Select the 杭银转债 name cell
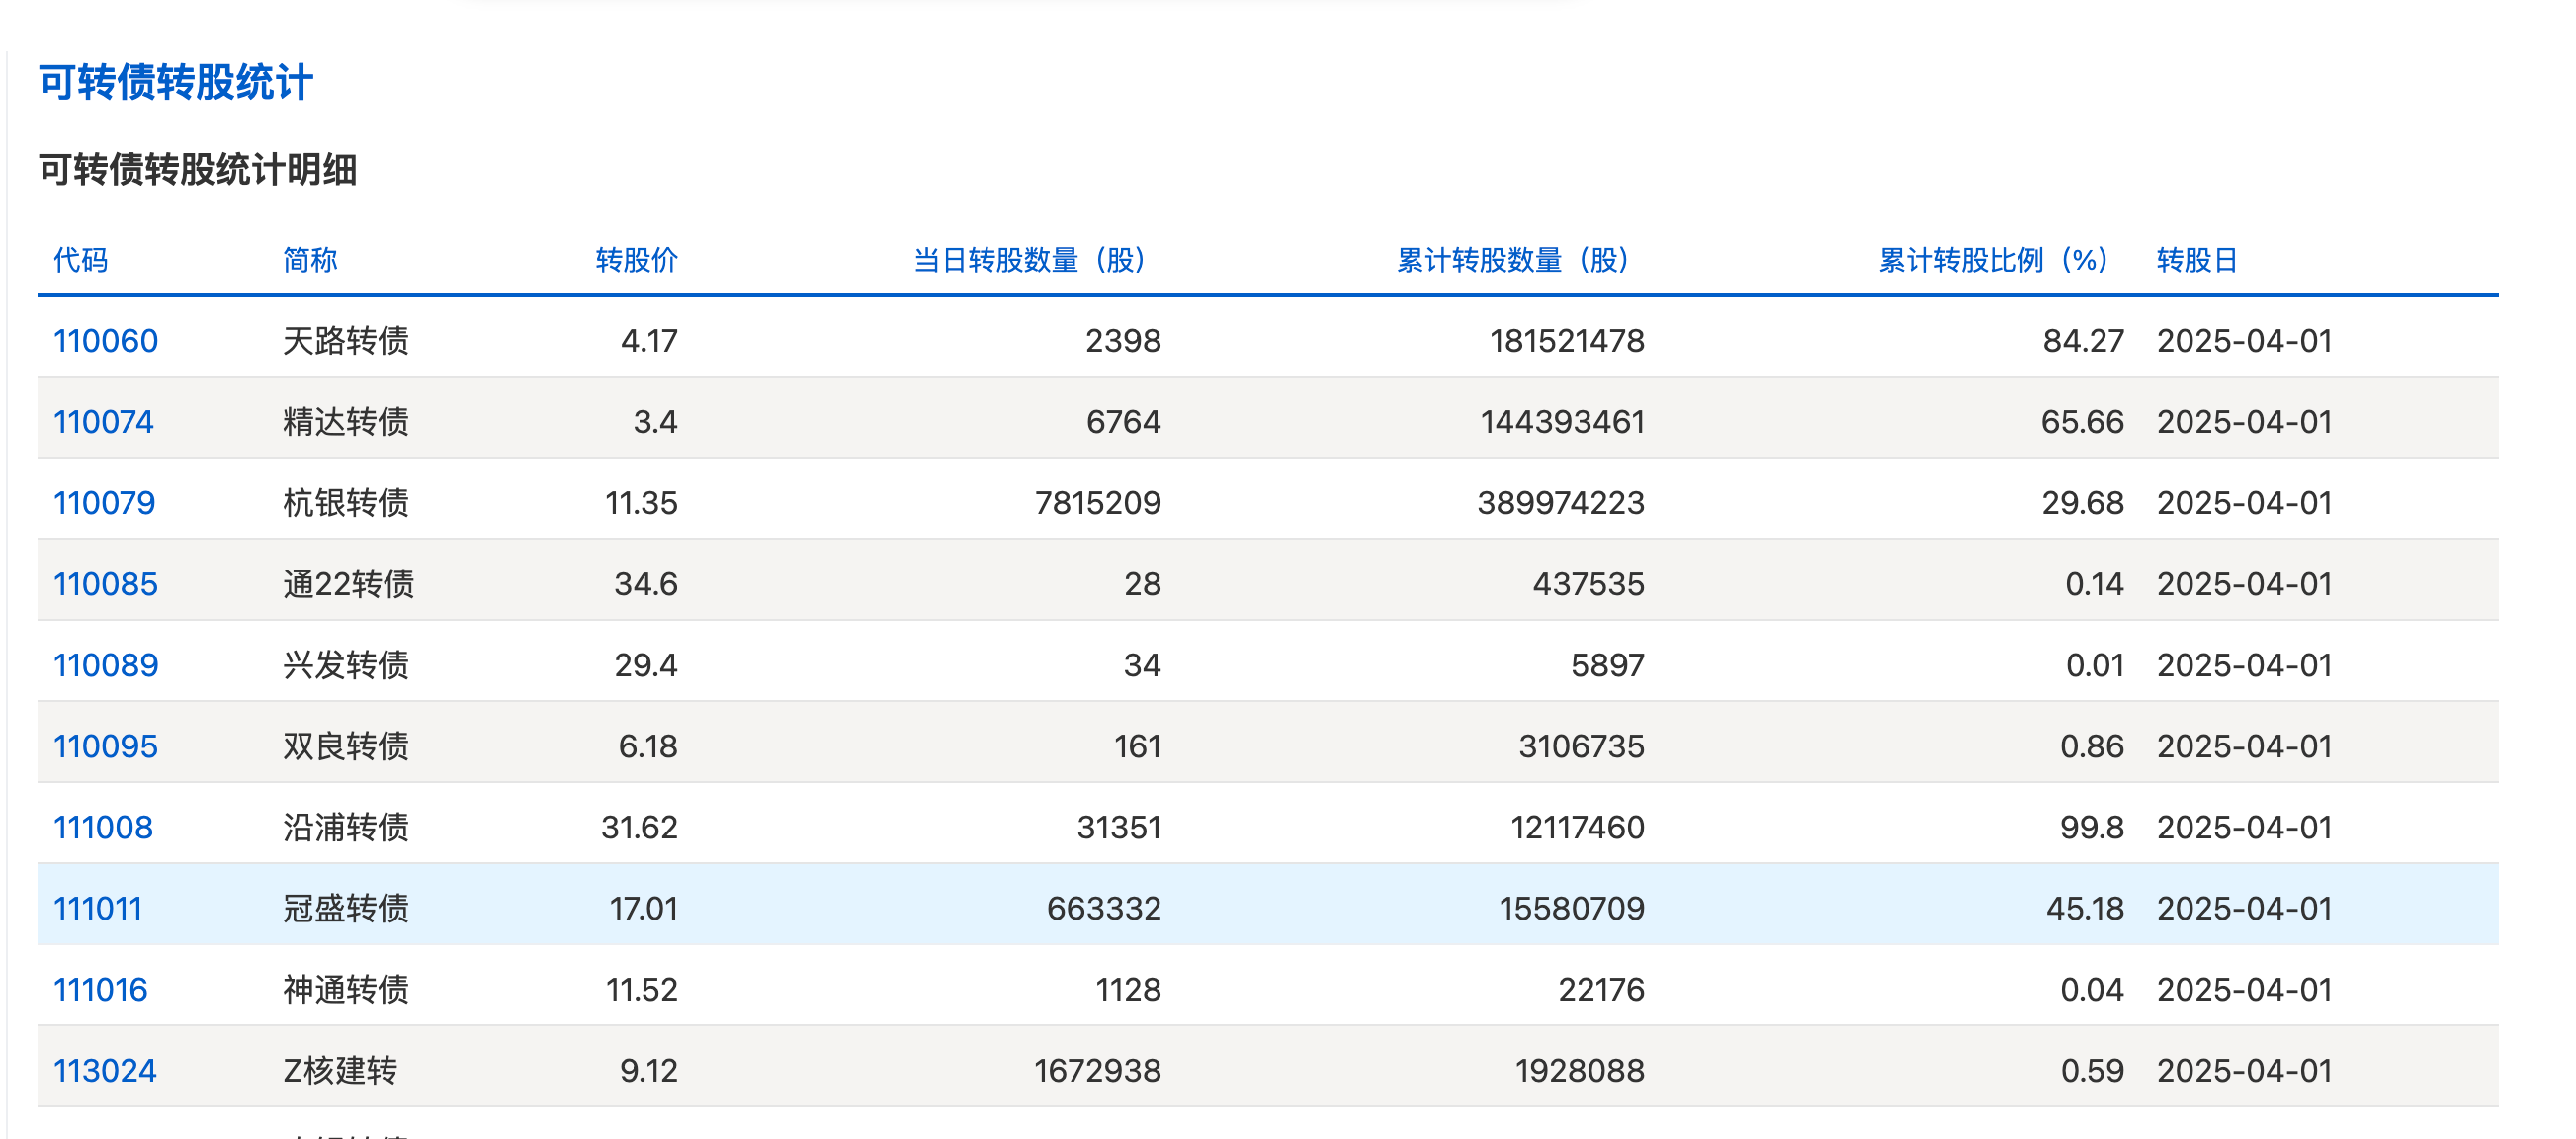 (345, 503)
